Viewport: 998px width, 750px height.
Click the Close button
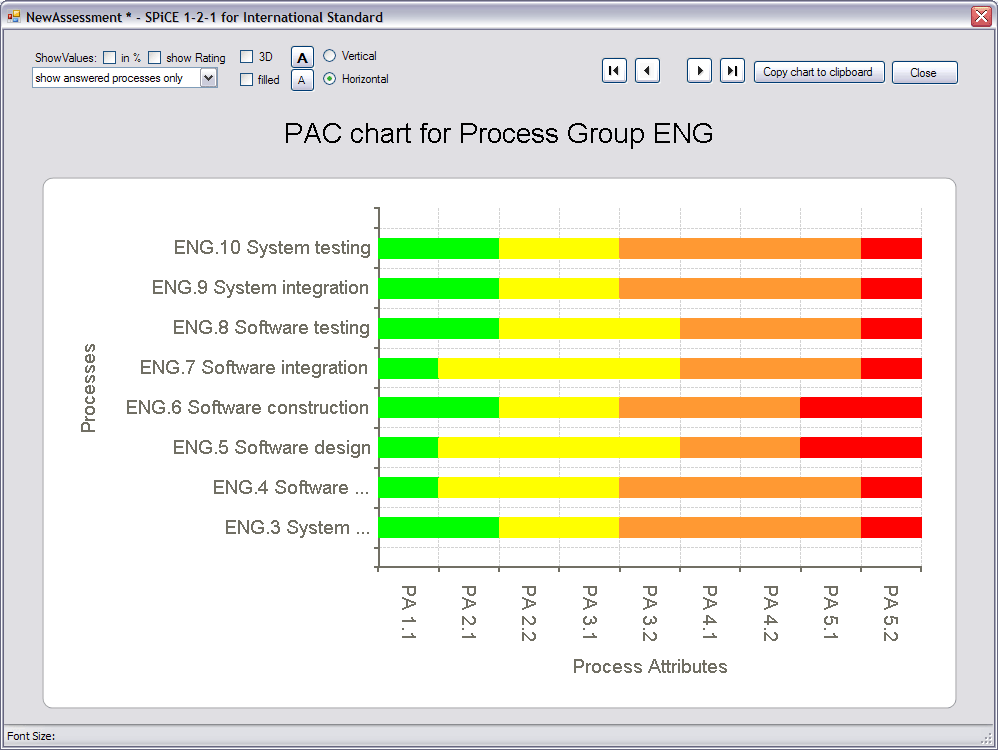click(924, 73)
